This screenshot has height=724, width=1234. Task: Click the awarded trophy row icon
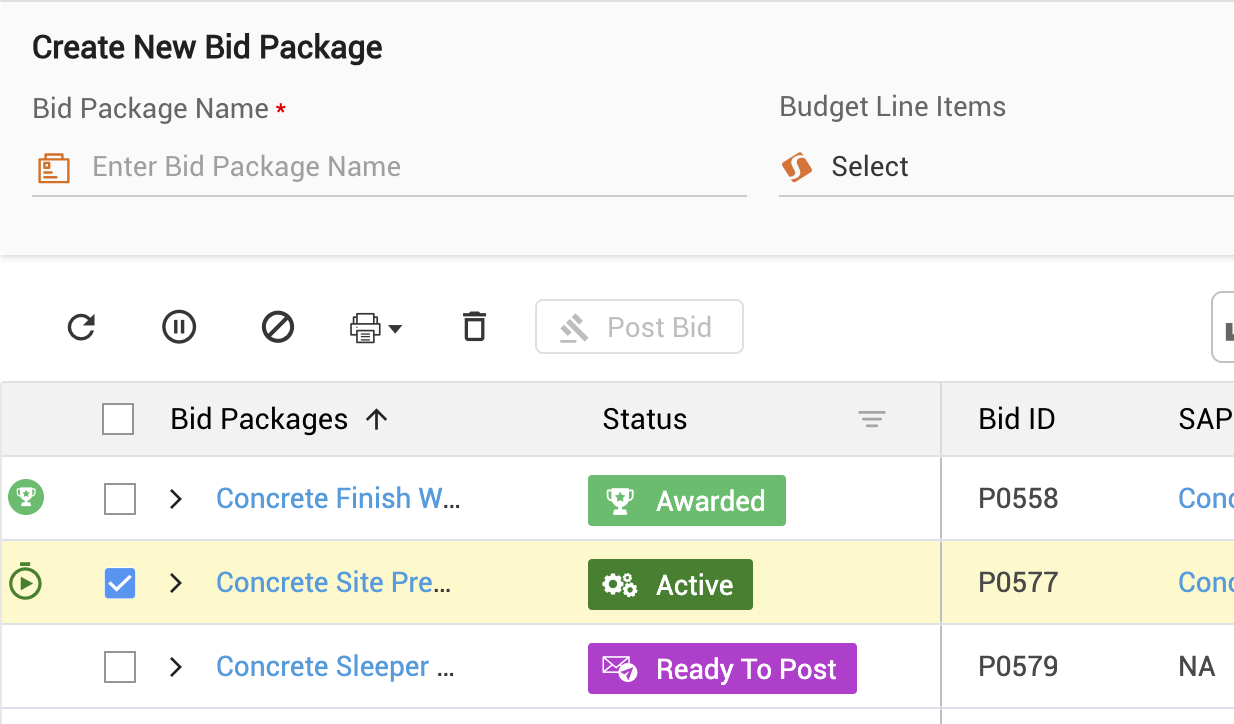[26, 497]
